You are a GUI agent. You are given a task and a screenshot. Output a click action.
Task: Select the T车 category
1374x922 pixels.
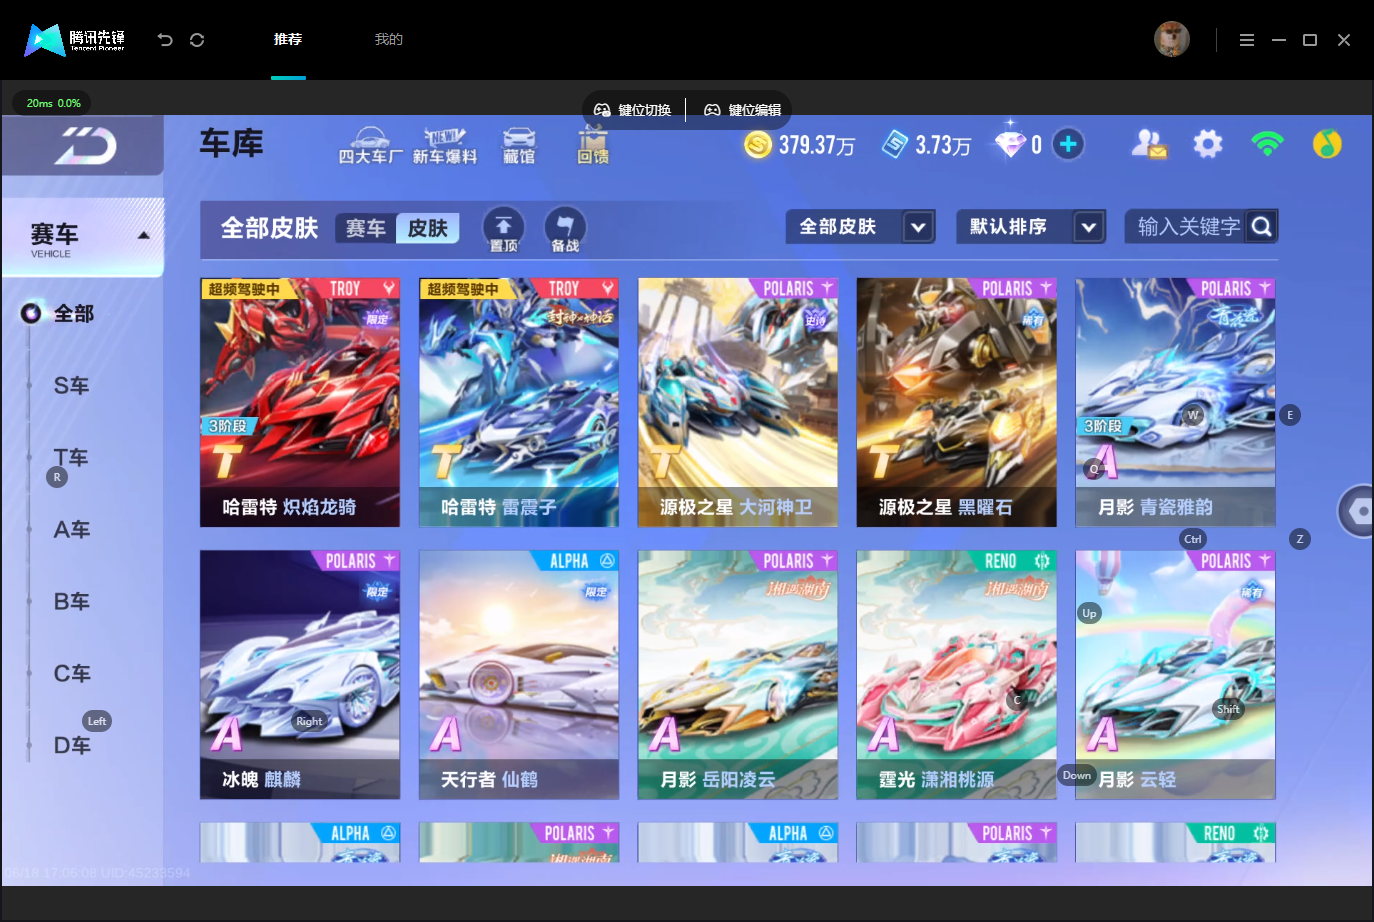pos(71,458)
